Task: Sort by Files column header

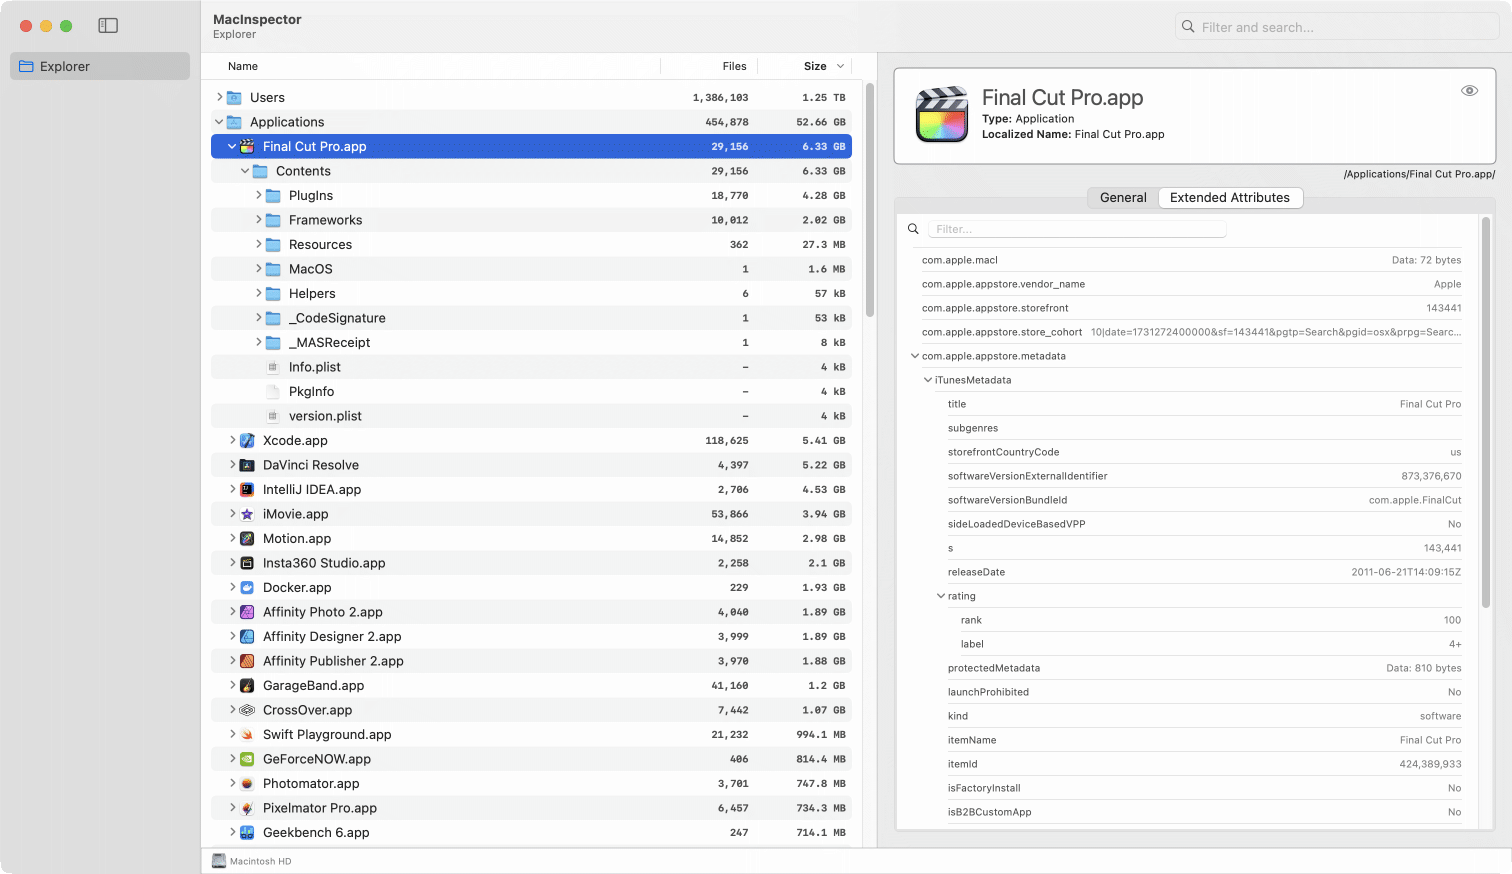Action: (734, 66)
